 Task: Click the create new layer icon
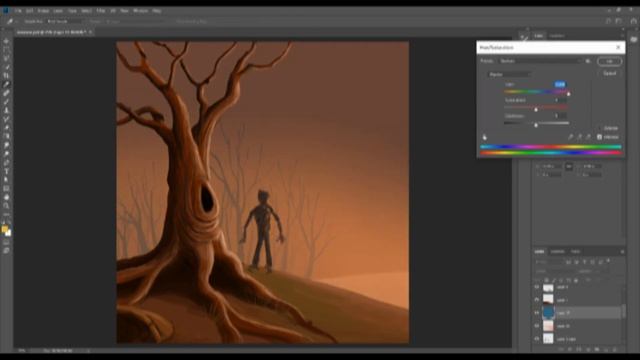click(x=606, y=349)
